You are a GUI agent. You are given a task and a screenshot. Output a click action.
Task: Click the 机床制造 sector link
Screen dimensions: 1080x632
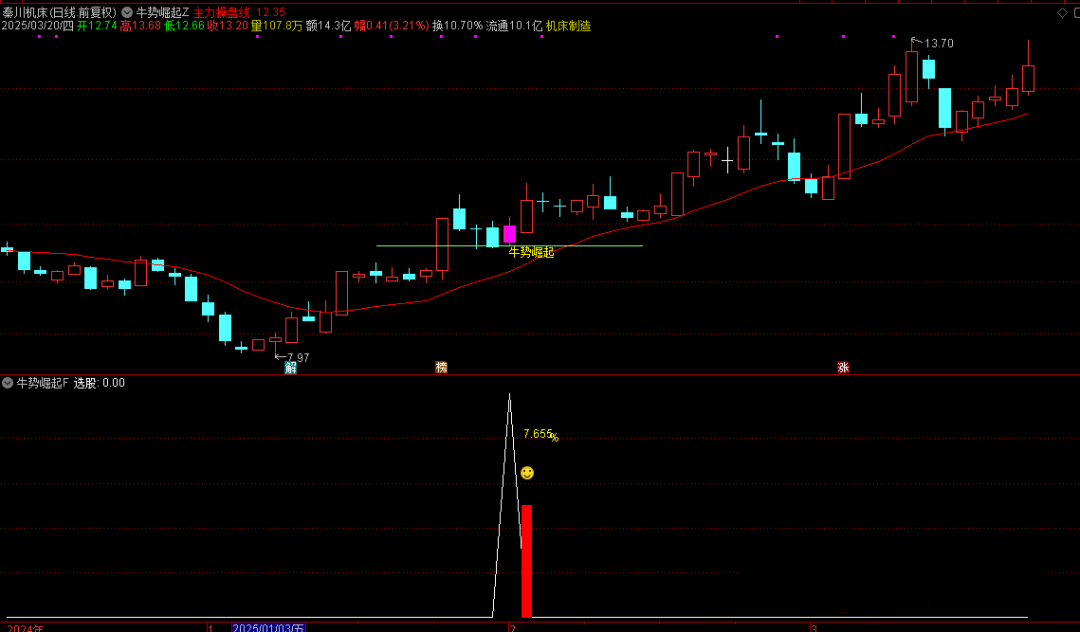tap(568, 26)
